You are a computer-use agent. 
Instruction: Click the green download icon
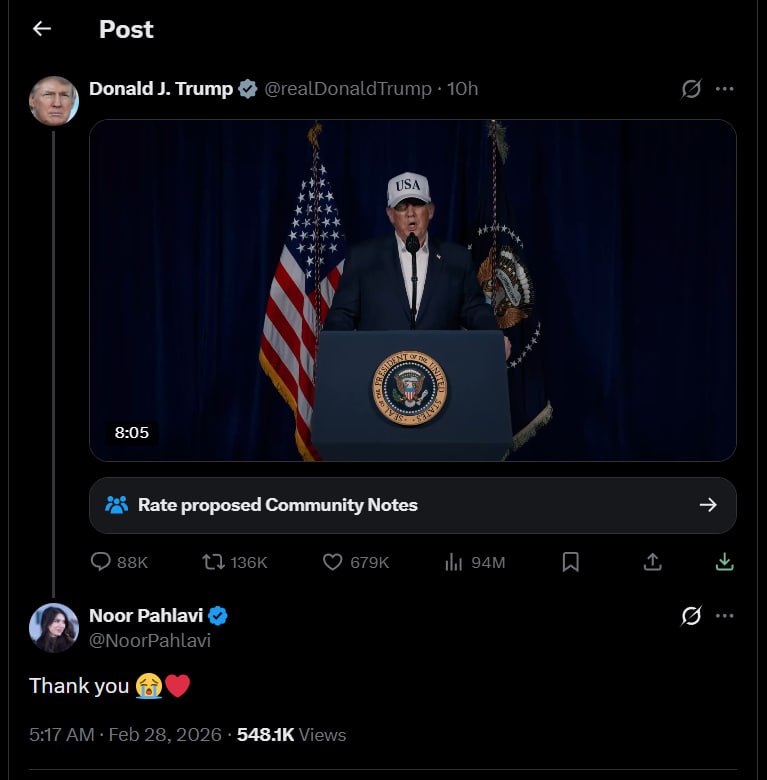[725, 562]
